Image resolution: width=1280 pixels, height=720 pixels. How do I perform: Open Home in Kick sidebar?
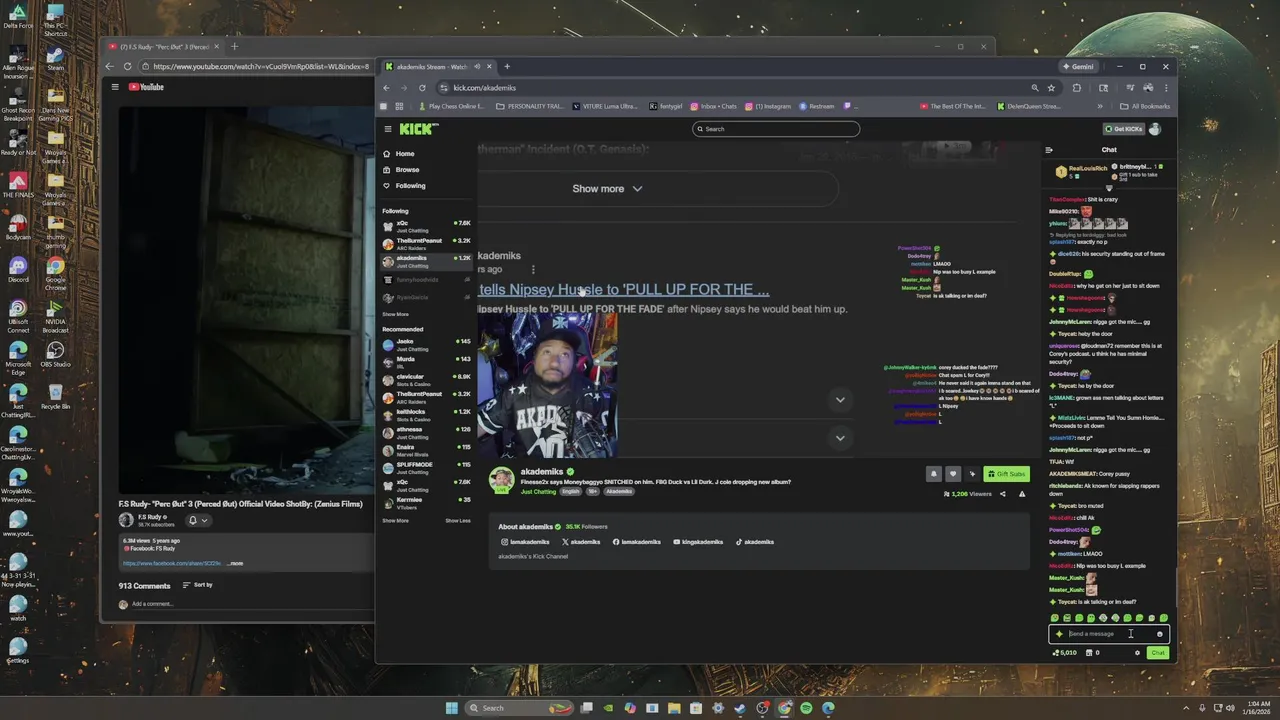point(398,154)
